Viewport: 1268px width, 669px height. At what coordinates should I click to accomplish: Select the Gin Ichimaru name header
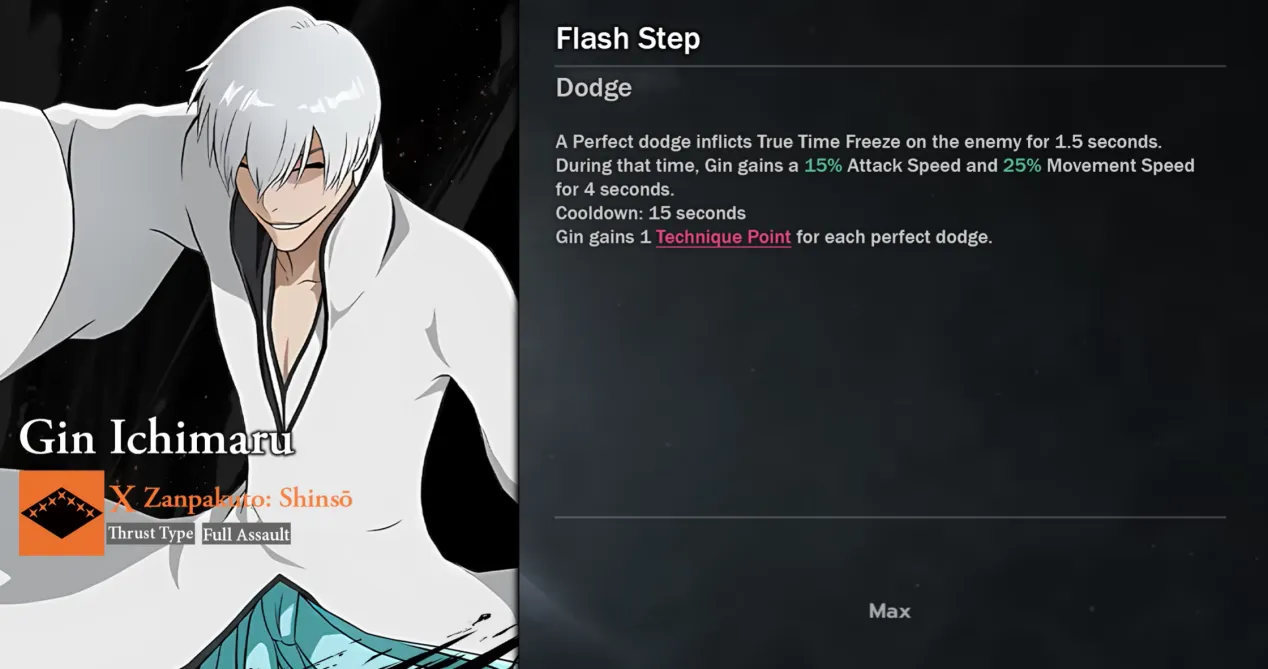(x=156, y=437)
